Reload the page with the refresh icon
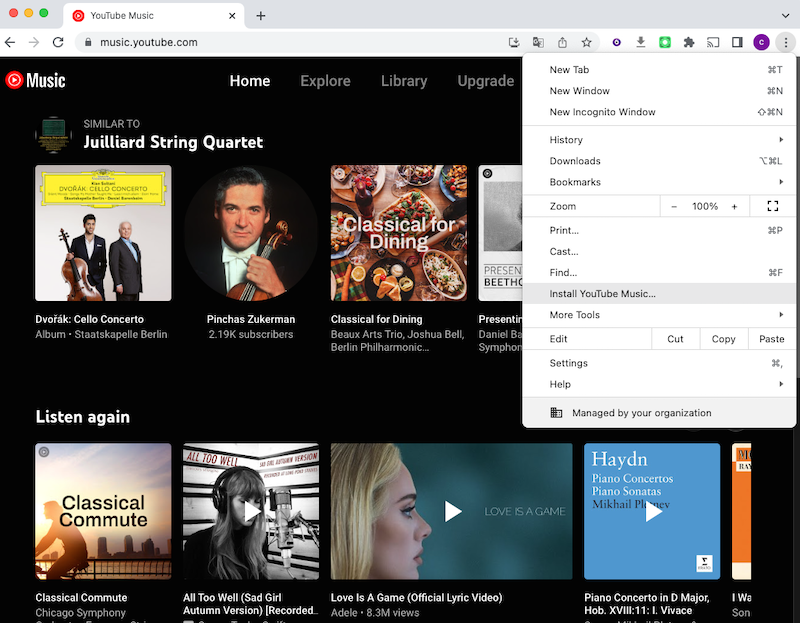 pyautogui.click(x=58, y=43)
